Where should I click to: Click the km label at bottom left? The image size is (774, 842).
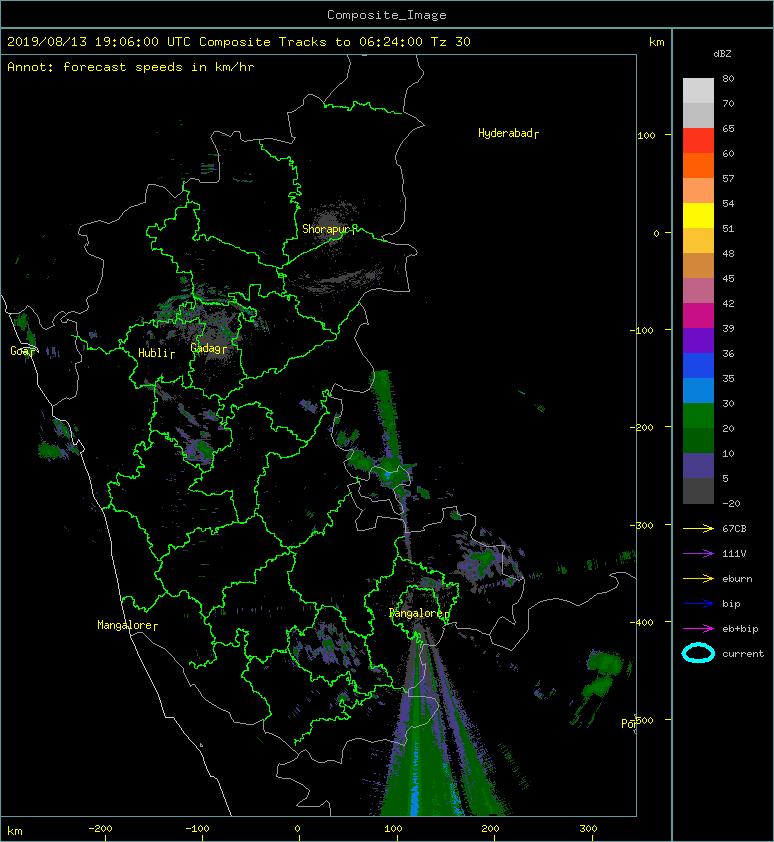tap(15, 831)
